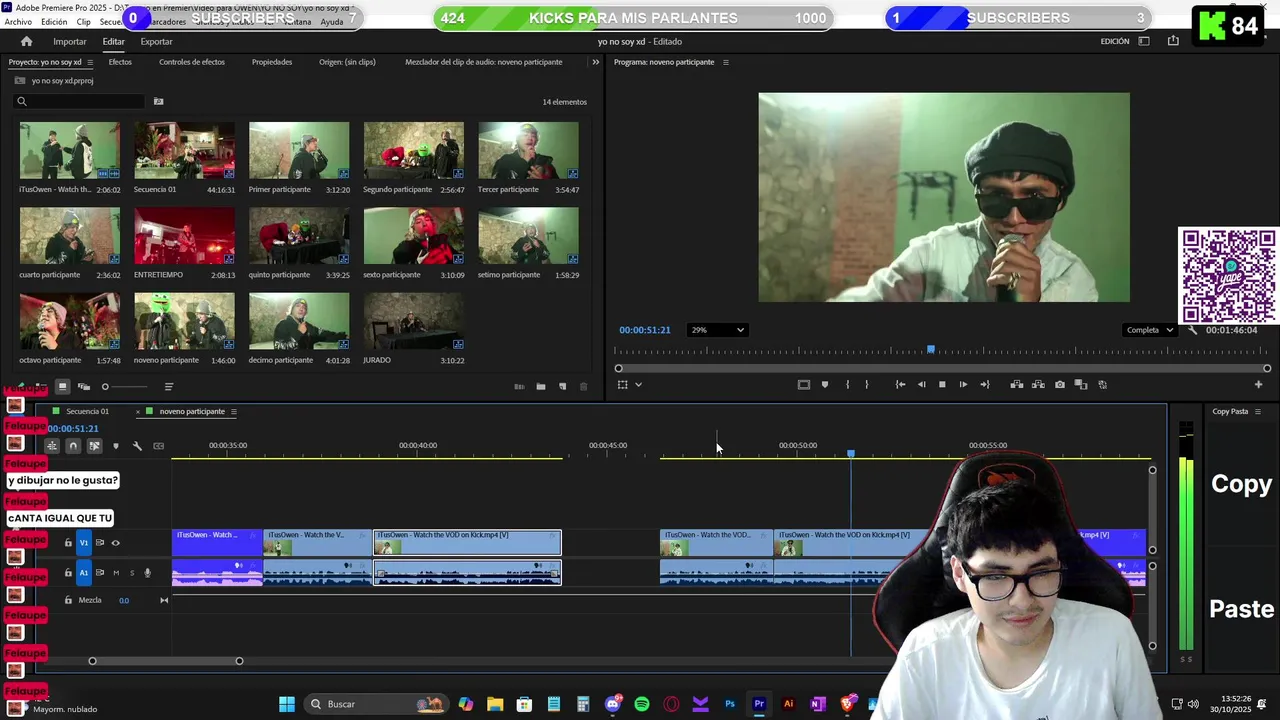The height and width of the screenshot is (720, 1280).
Task: Step forward one frame
Action: (963, 384)
